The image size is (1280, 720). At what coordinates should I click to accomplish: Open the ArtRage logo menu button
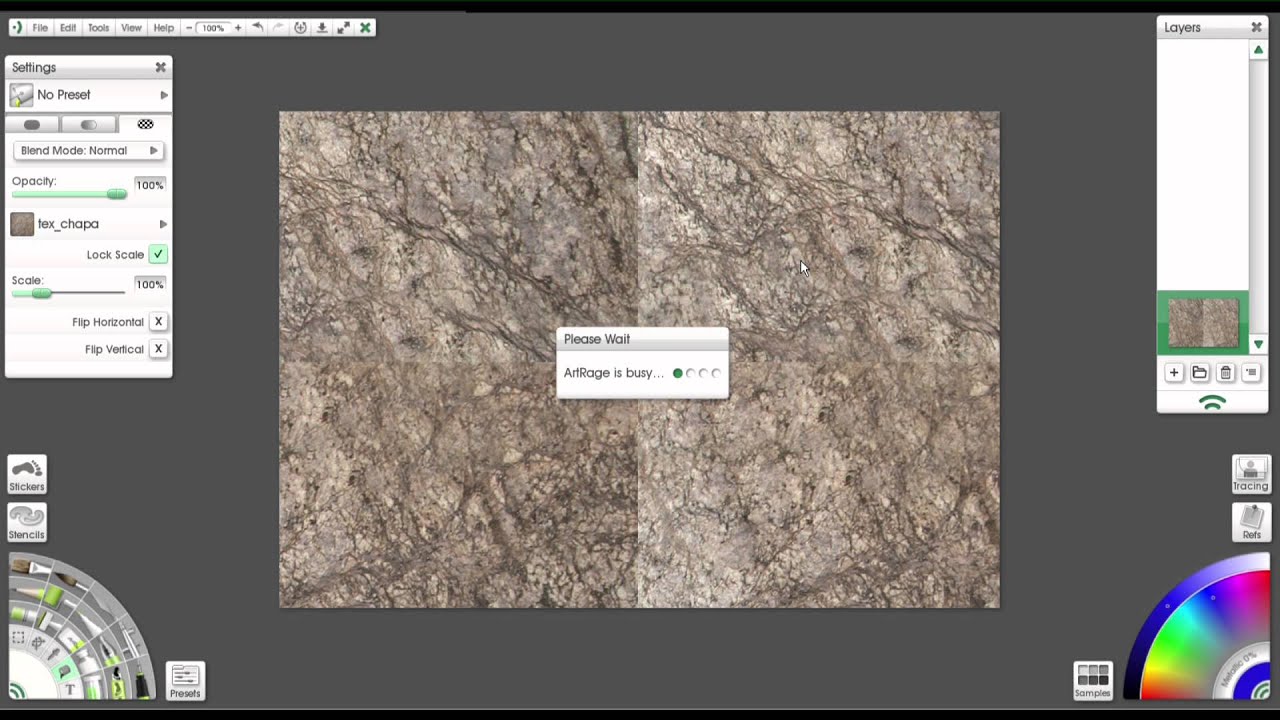[16, 28]
